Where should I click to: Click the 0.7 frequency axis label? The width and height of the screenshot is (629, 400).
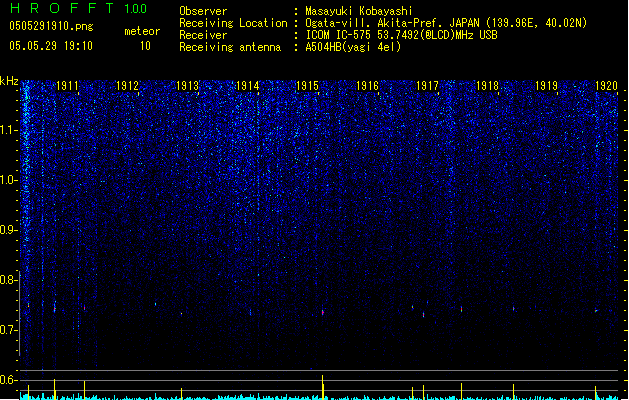pos(8,330)
